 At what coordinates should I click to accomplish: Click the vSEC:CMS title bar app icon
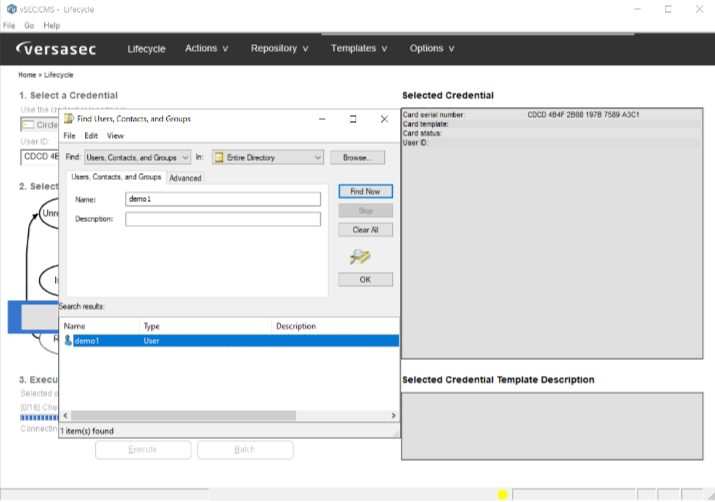pyautogui.click(x=11, y=9)
